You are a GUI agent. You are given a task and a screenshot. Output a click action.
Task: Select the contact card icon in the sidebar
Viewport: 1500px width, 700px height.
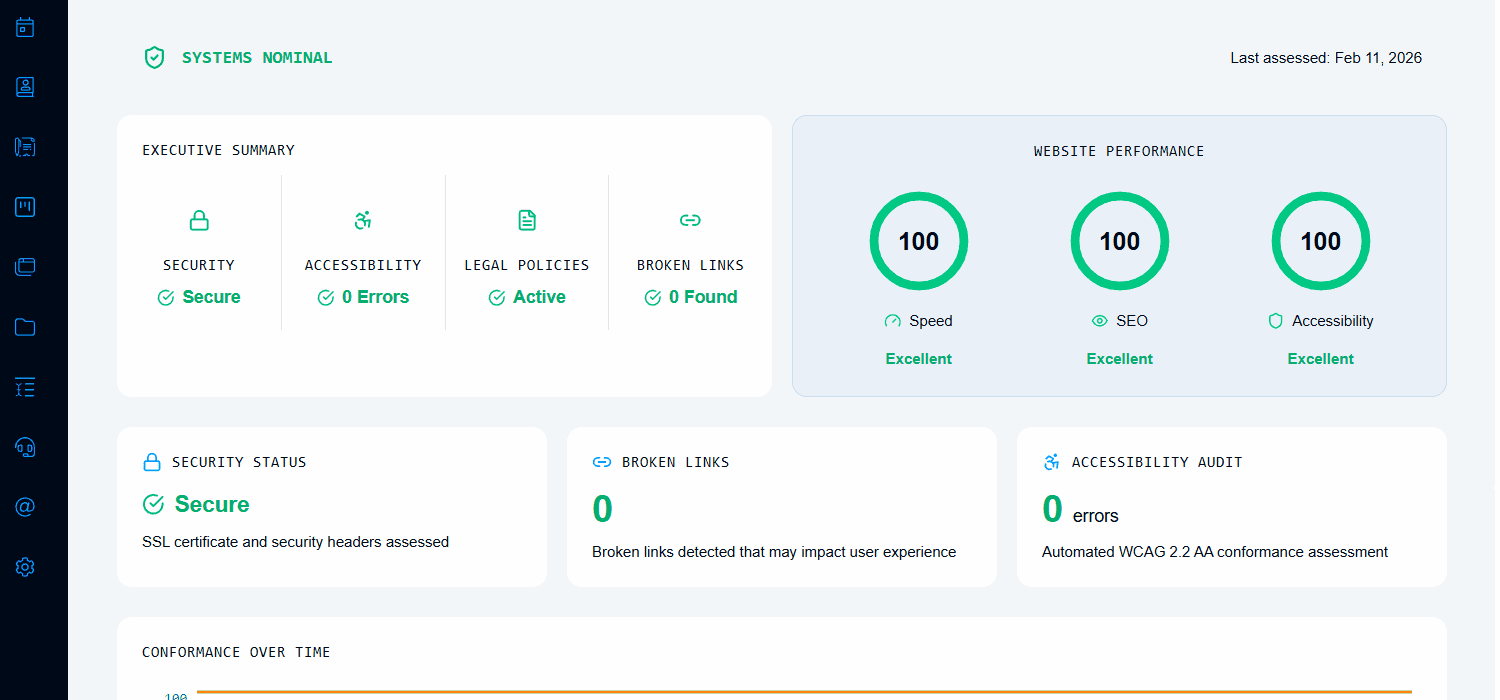click(x=25, y=87)
